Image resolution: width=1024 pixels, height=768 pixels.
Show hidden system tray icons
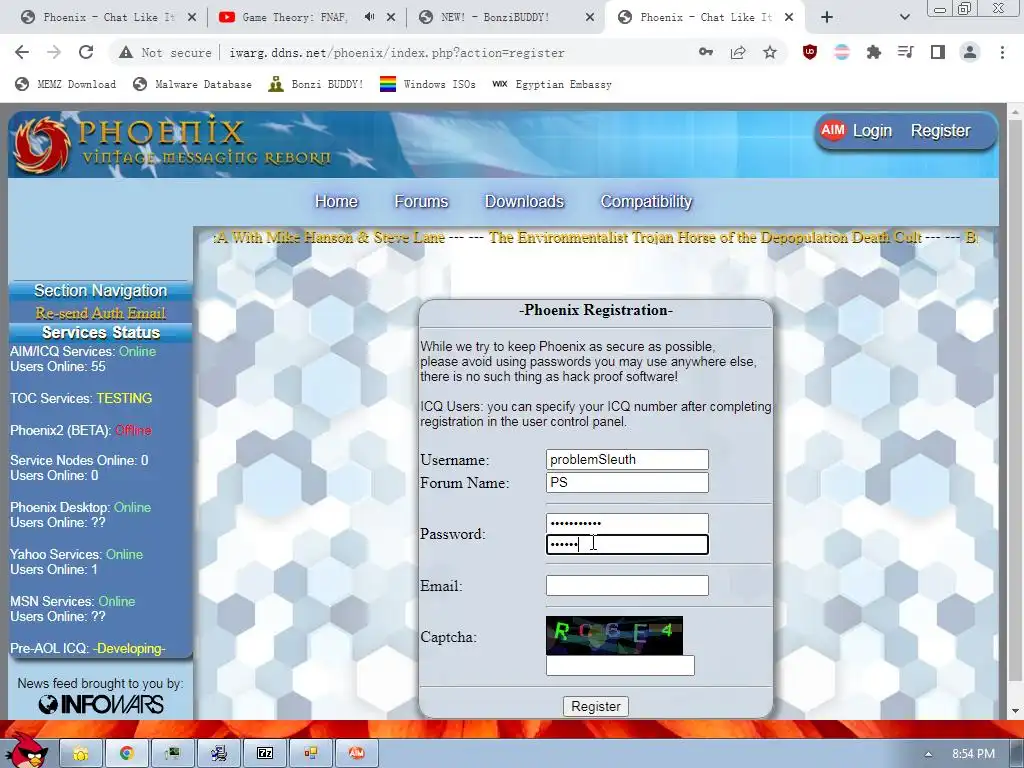[928, 754]
